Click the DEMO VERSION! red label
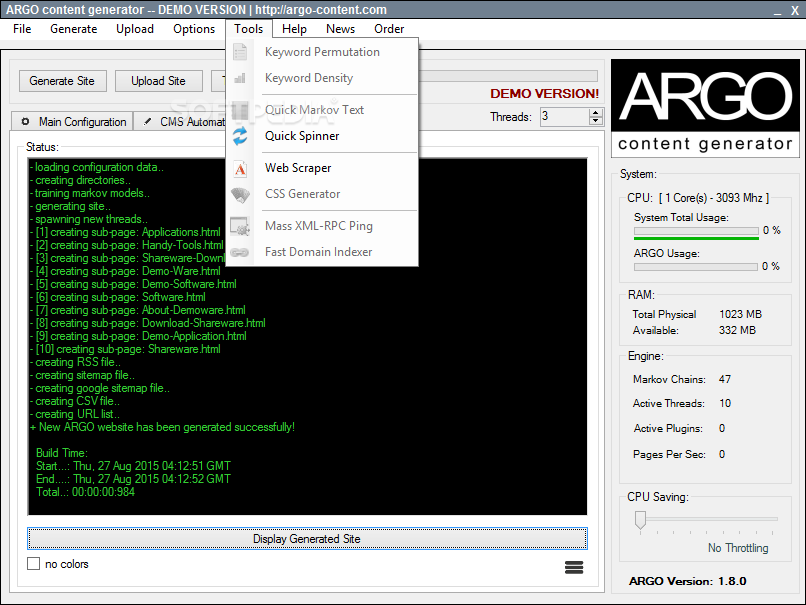The width and height of the screenshot is (806, 605). point(544,94)
